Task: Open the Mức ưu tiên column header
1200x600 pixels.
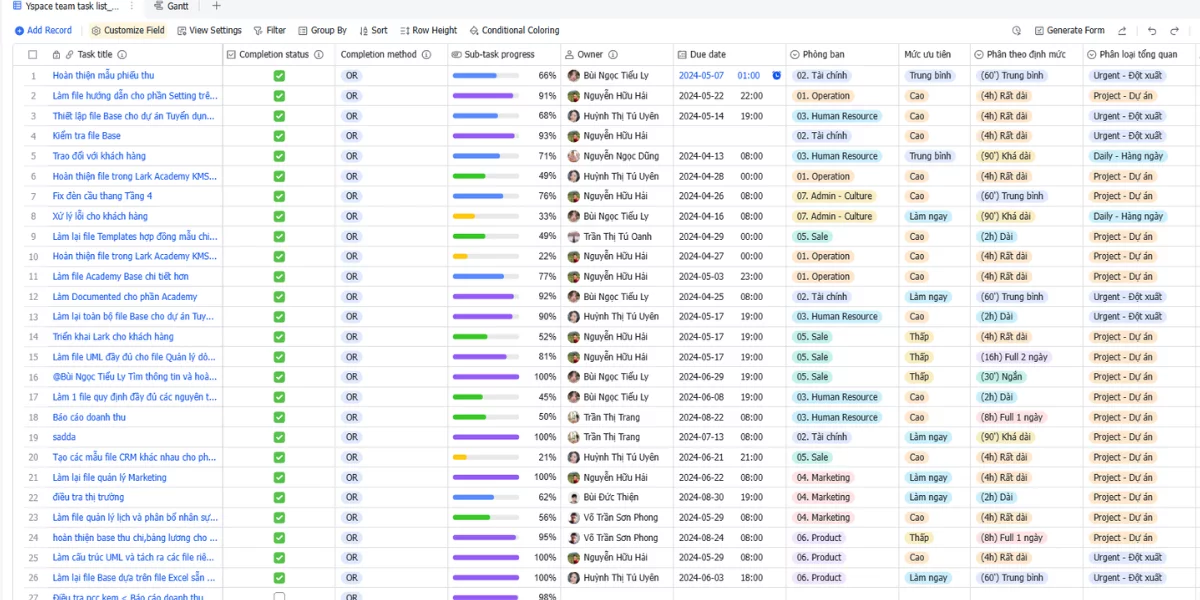Action: [934, 55]
